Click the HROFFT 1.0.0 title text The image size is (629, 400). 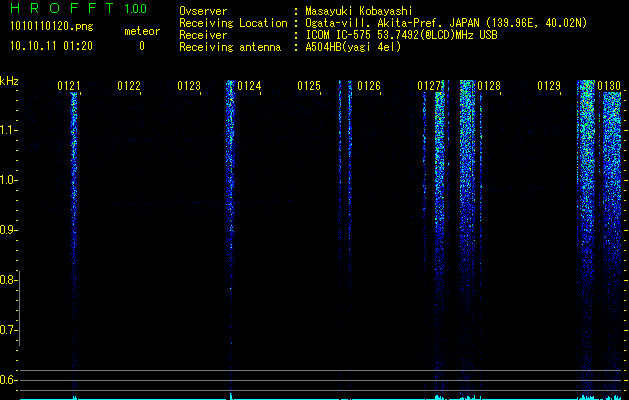pyautogui.click(x=78, y=8)
